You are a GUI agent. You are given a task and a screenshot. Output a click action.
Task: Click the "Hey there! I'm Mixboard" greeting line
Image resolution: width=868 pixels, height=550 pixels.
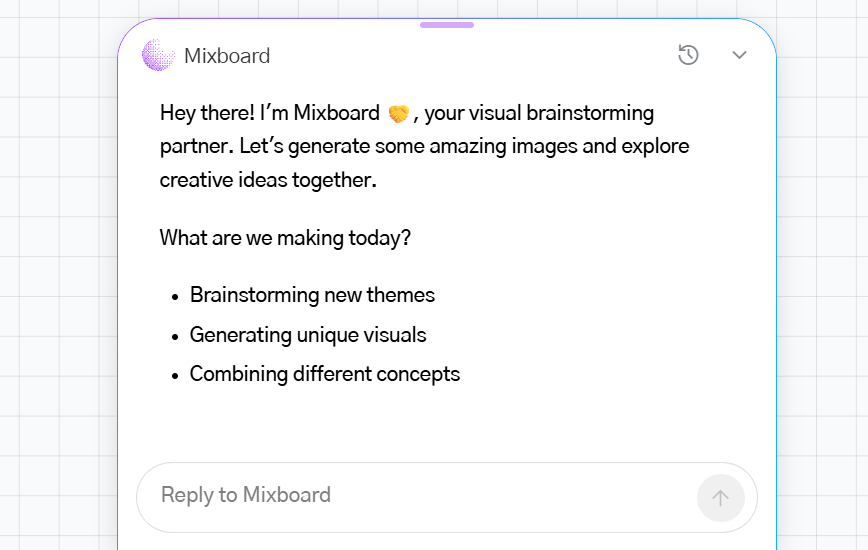270,113
